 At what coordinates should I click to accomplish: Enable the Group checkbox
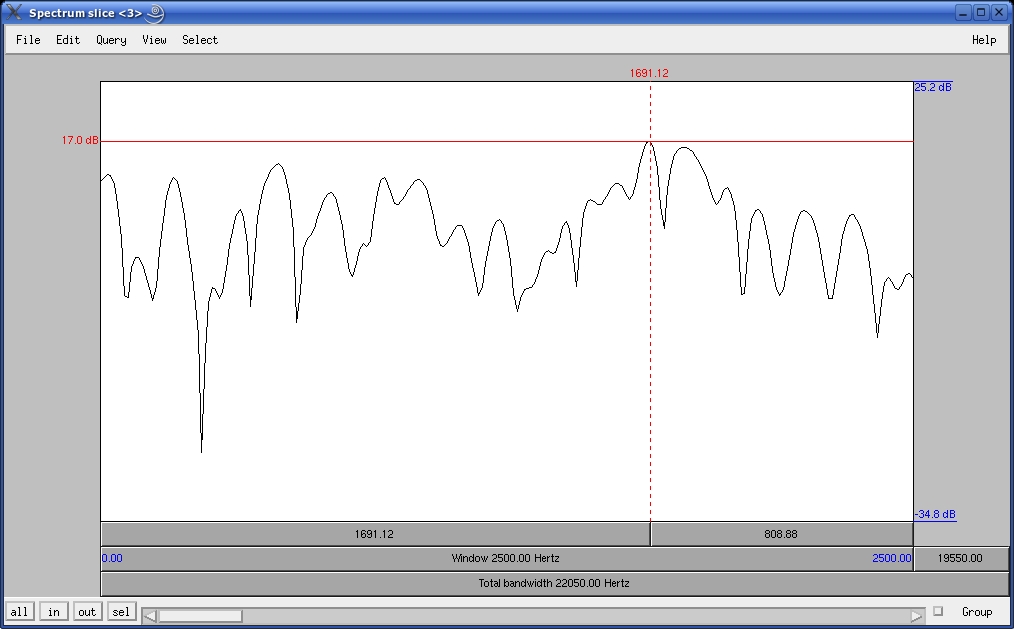(x=938, y=611)
